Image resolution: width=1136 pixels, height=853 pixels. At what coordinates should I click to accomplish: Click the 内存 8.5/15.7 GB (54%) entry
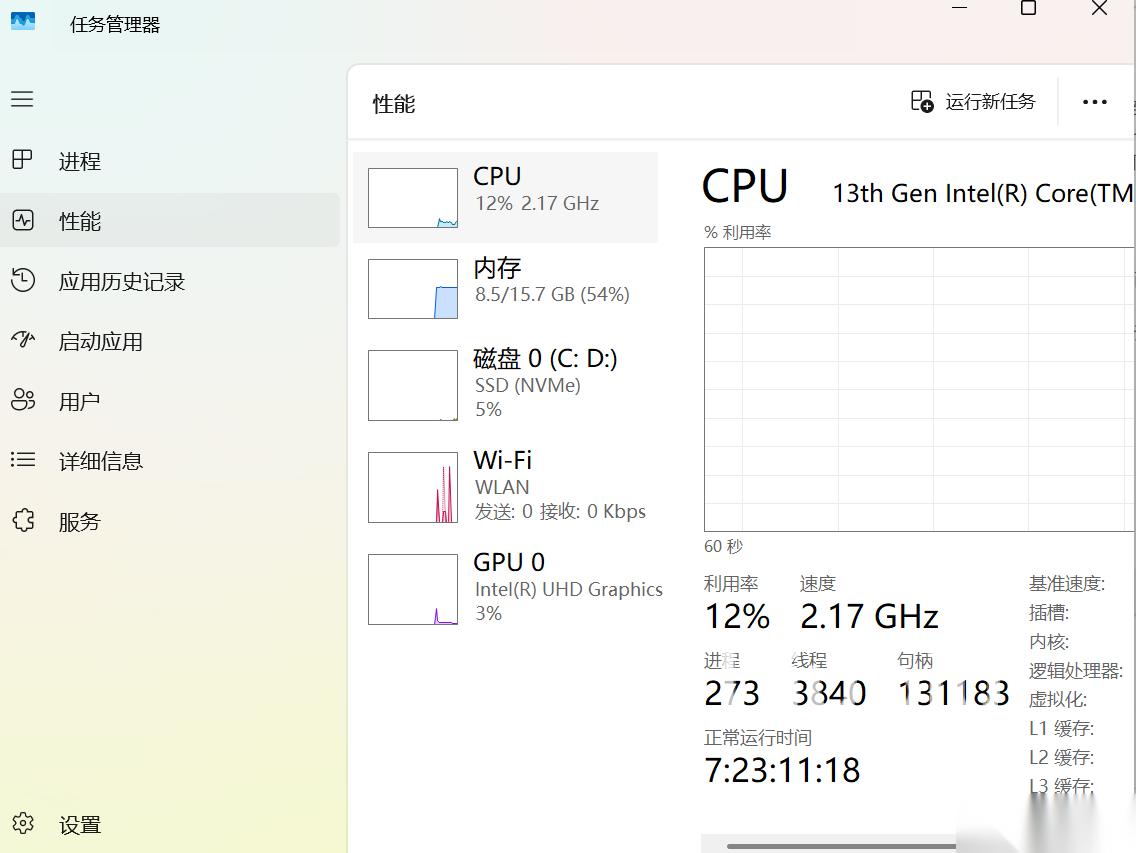[506, 288]
